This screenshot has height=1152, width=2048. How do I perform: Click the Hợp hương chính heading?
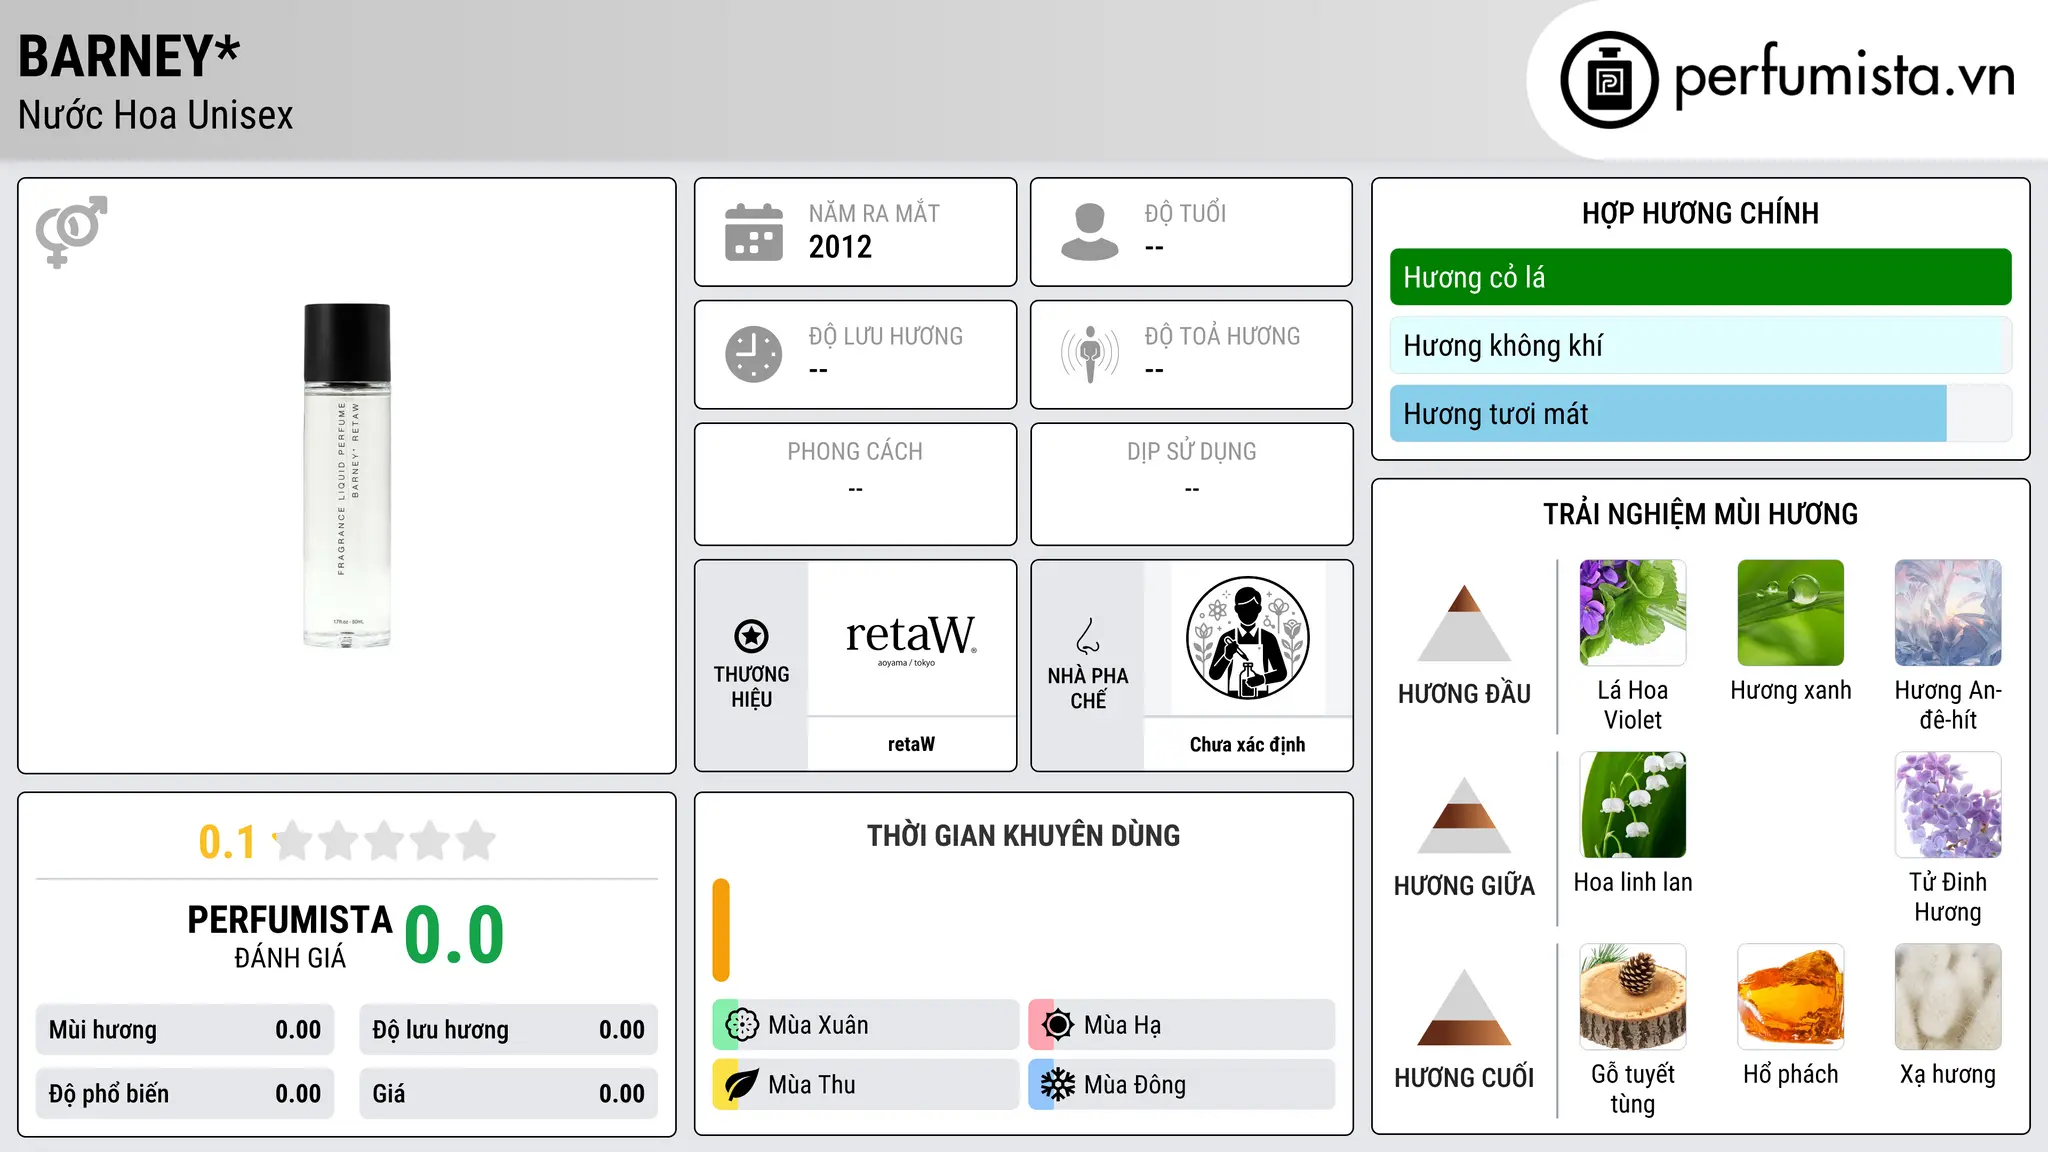coord(1700,213)
